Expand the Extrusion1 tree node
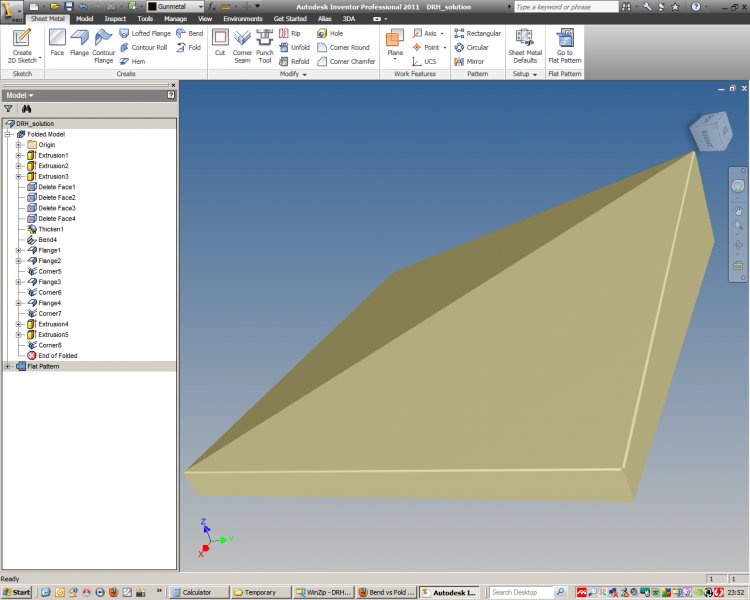This screenshot has height=600, width=750. tap(18, 156)
